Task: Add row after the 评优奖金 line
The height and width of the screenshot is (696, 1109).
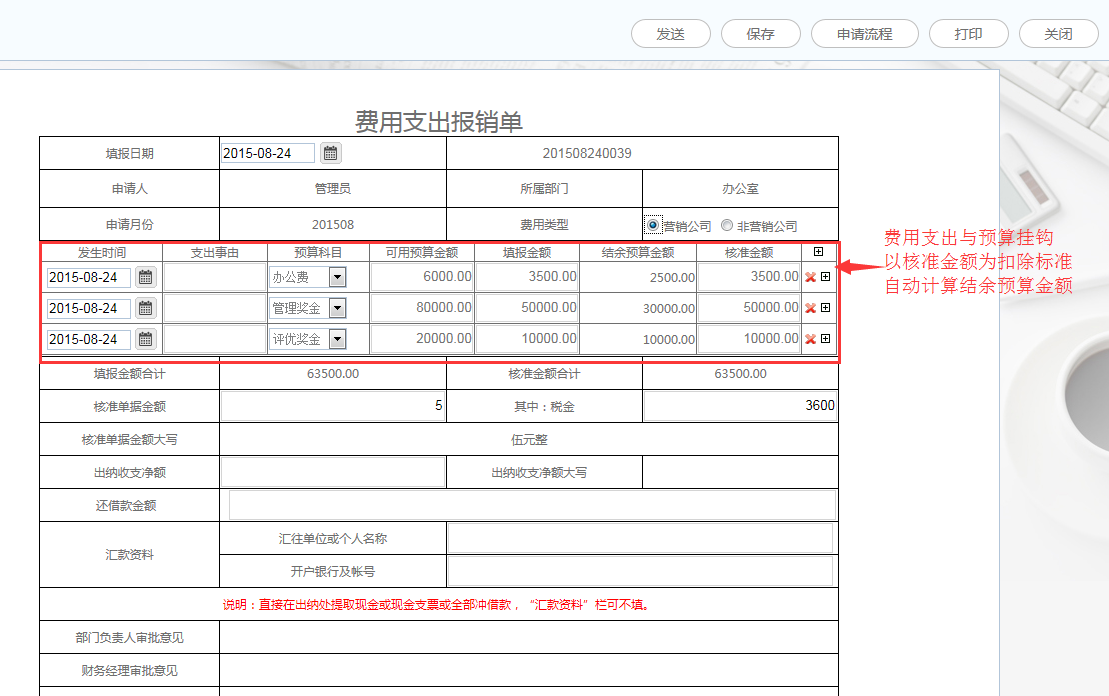Action: (x=825, y=339)
